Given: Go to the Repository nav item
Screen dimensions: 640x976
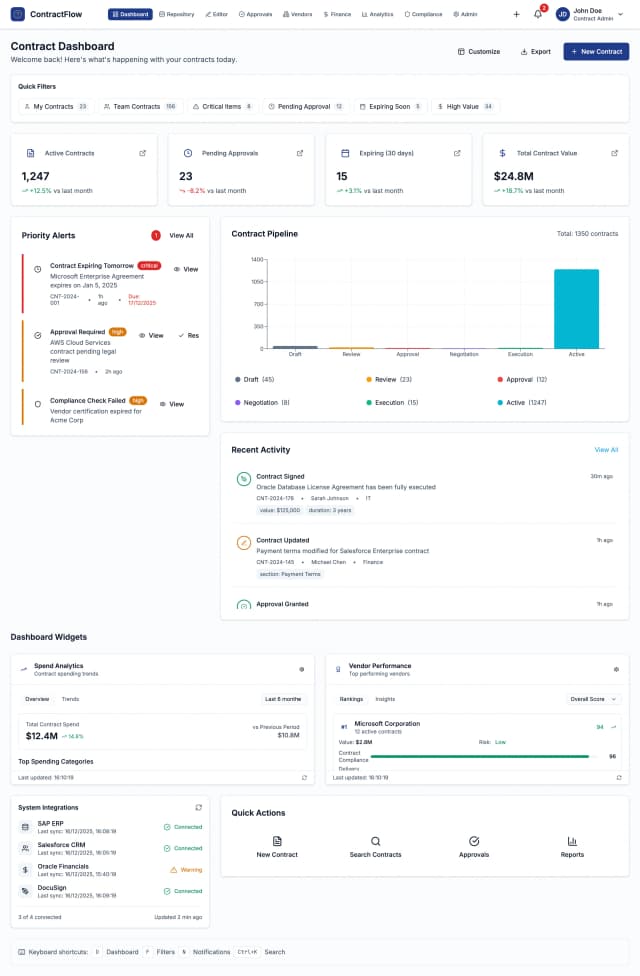Looking at the screenshot, I should point(177,14).
